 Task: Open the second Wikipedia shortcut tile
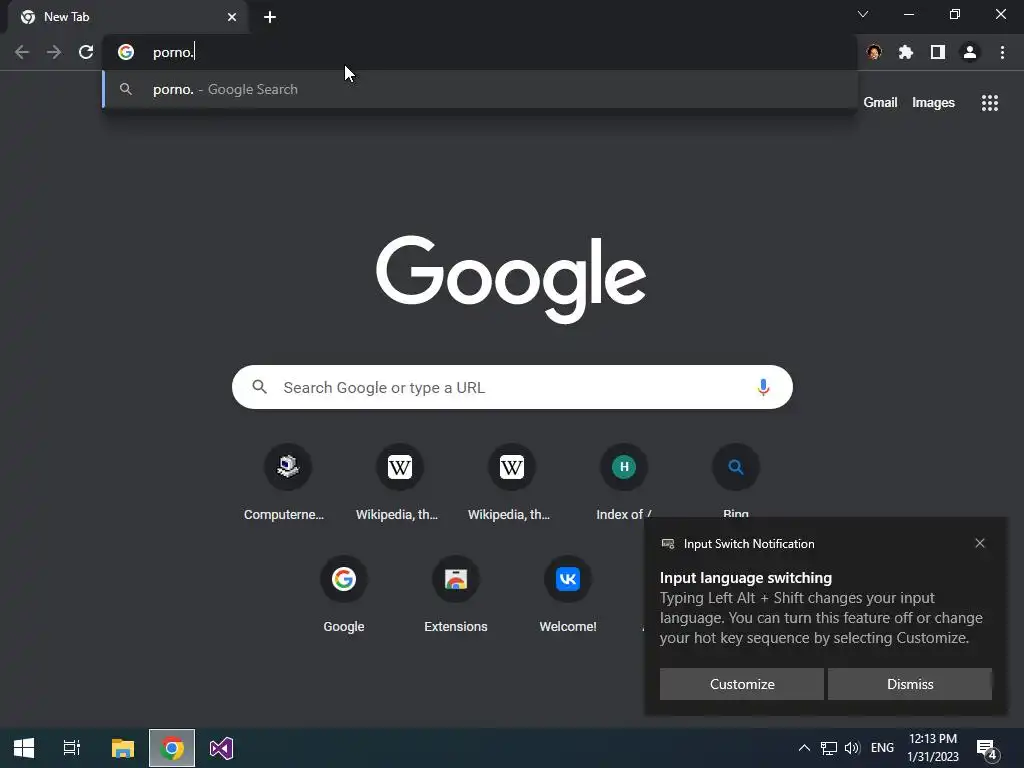pyautogui.click(x=511, y=483)
